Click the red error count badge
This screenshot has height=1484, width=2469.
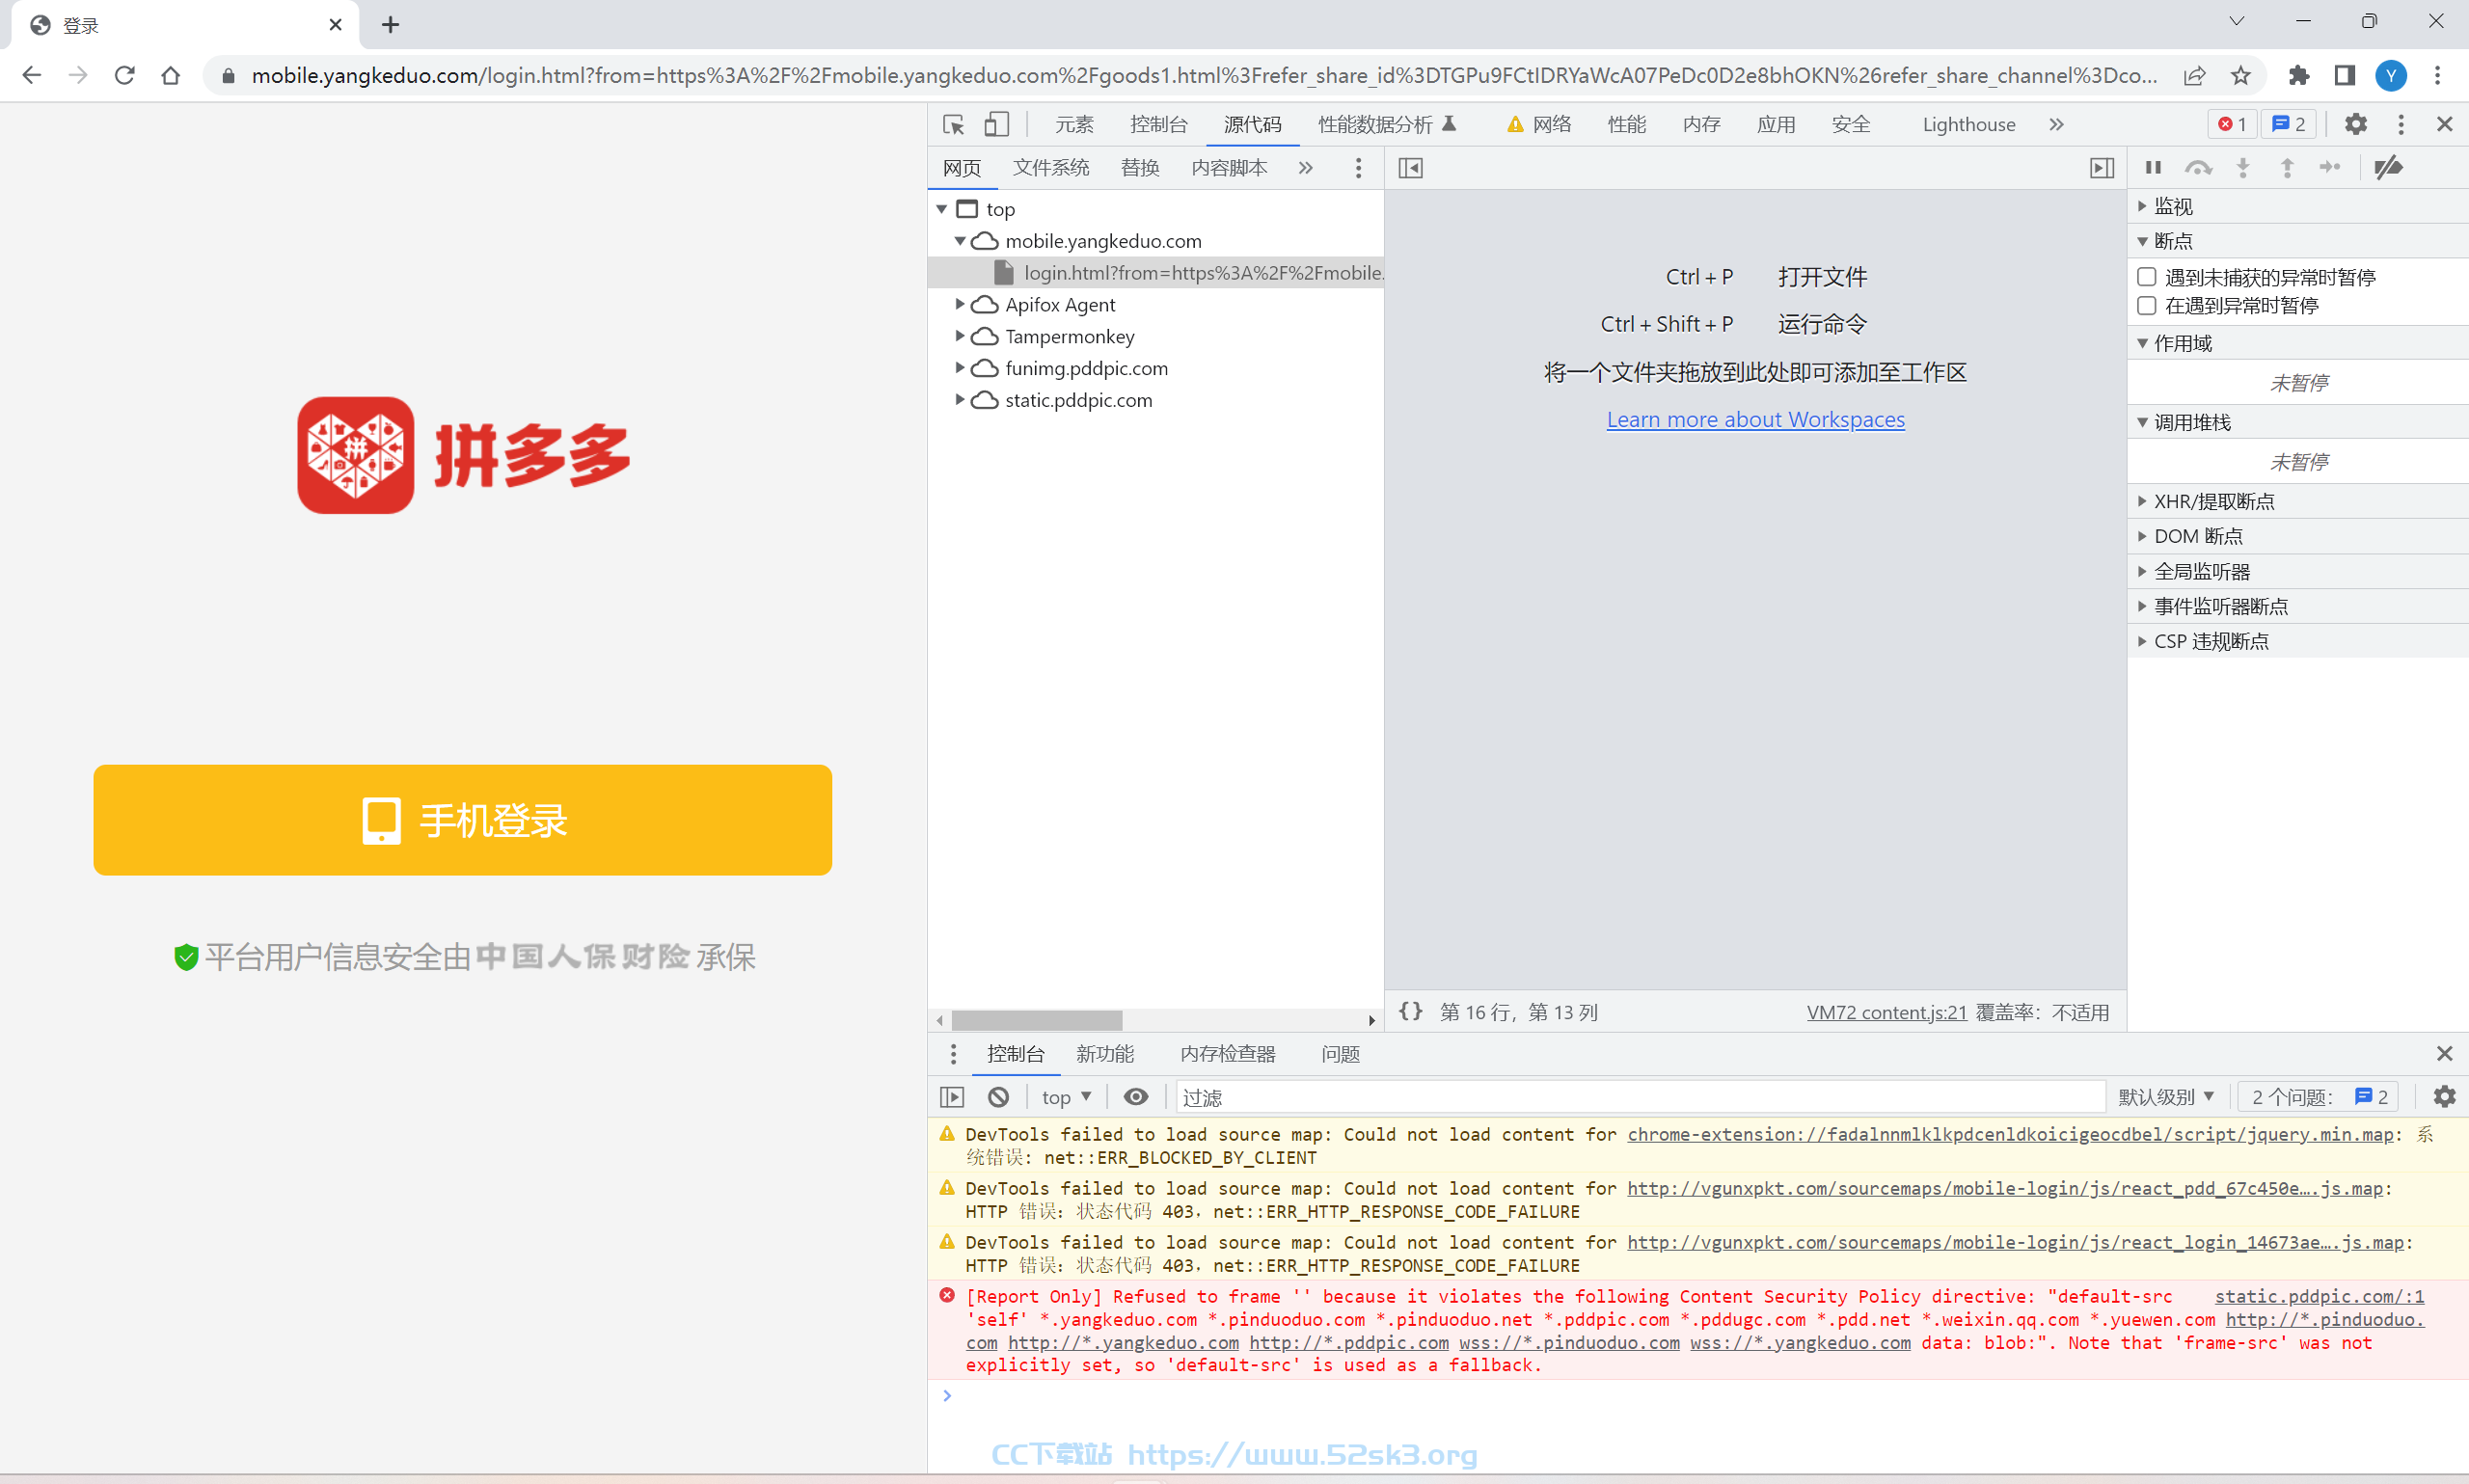pos(2232,124)
